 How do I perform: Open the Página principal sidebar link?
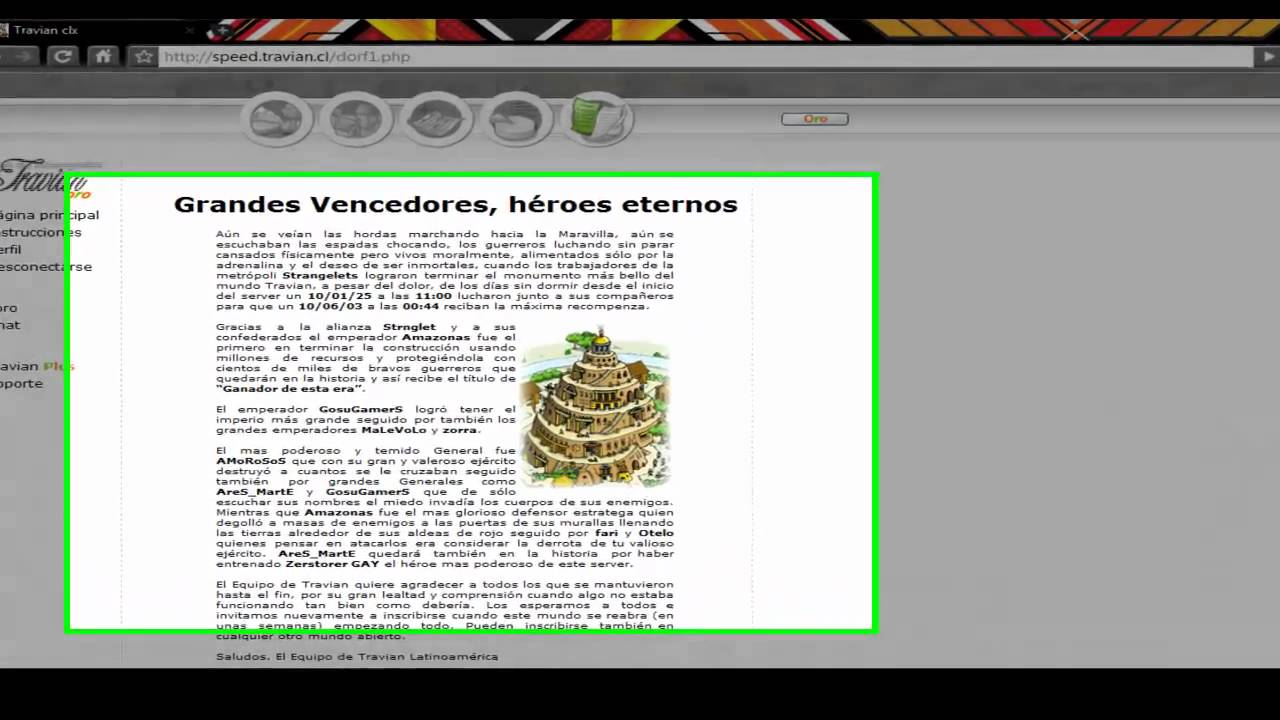(50, 215)
